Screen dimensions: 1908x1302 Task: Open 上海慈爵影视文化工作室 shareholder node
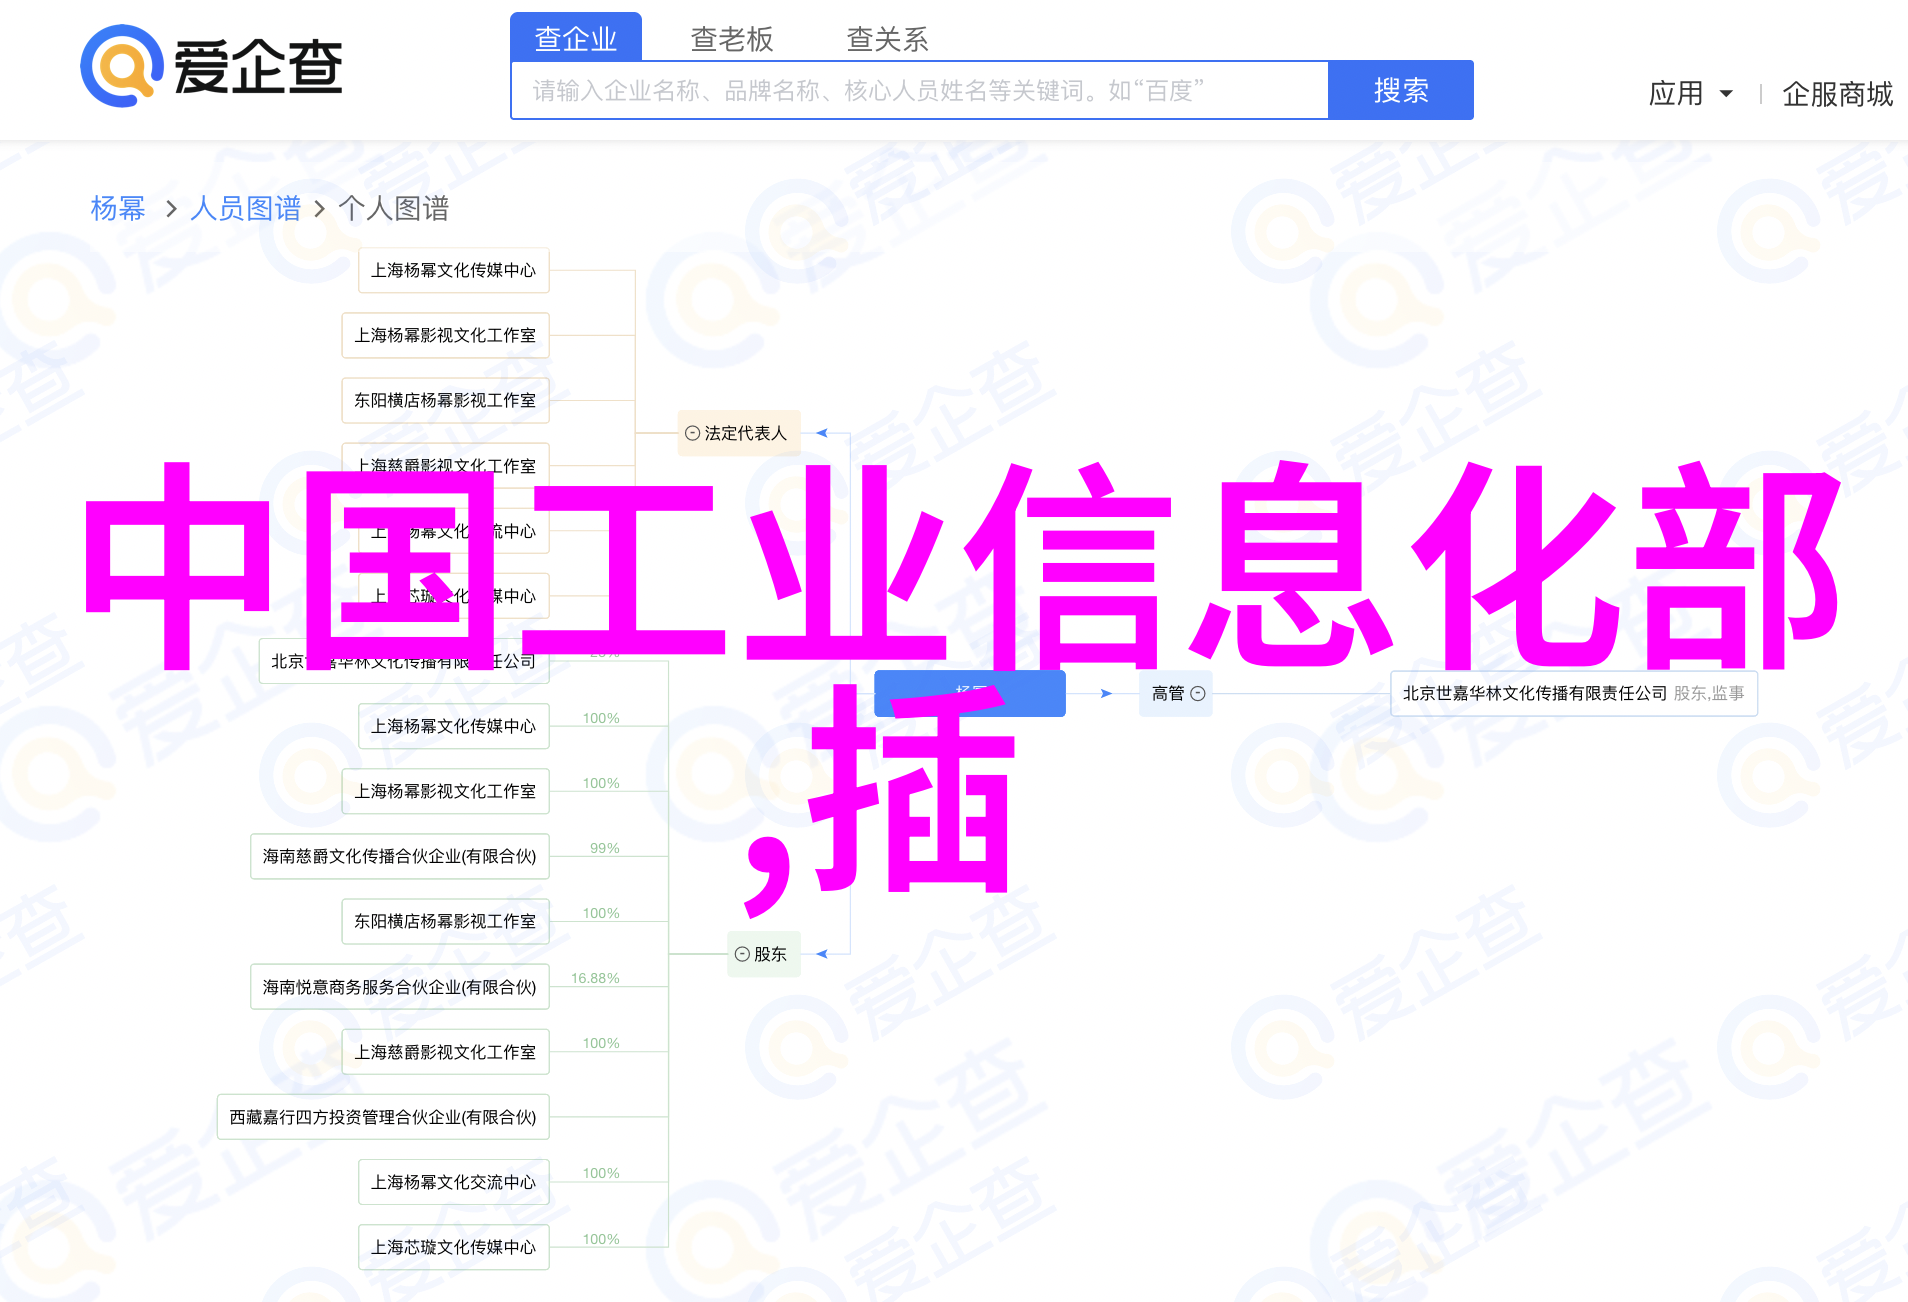pos(446,1052)
